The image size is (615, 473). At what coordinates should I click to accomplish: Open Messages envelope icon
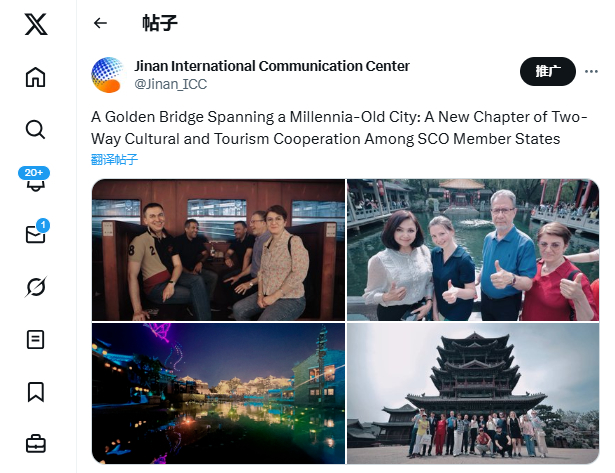point(37,231)
